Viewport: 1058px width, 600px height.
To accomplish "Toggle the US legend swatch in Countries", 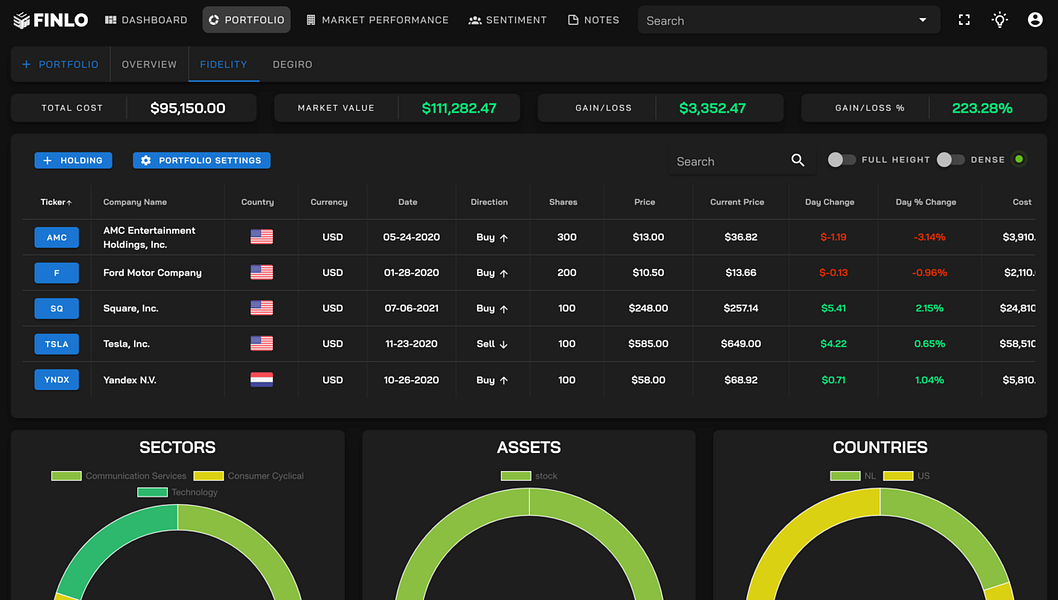I will pyautogui.click(x=898, y=476).
